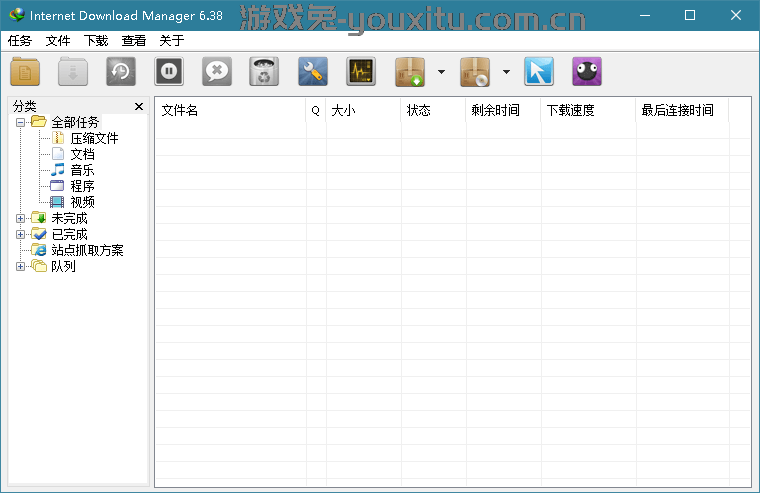Select 压缩文件 category
This screenshot has width=760, height=493.
coord(94,138)
